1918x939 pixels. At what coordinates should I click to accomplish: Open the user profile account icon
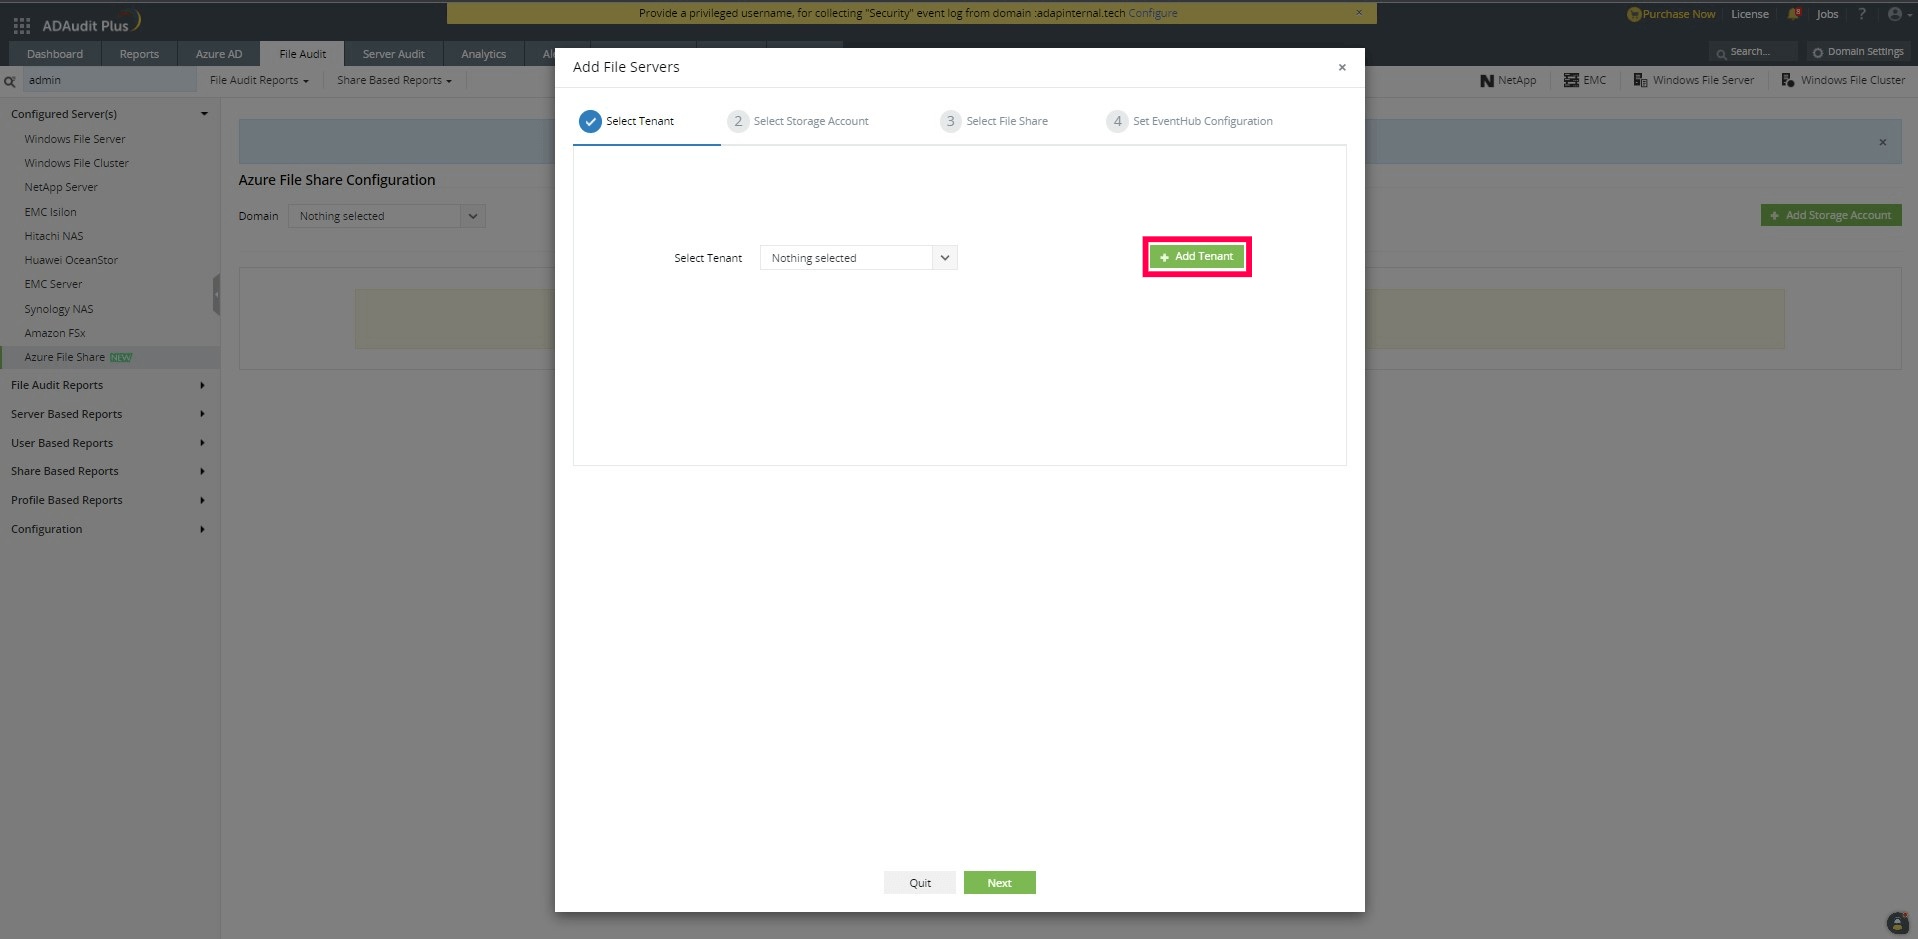click(1896, 14)
